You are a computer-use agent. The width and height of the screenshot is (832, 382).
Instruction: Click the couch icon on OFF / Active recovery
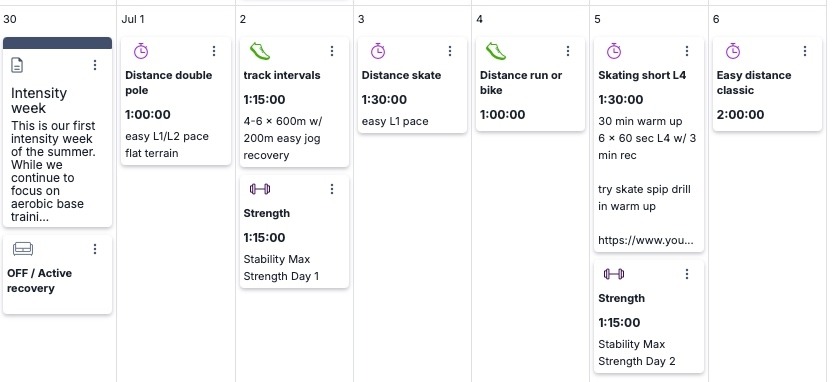(x=23, y=249)
